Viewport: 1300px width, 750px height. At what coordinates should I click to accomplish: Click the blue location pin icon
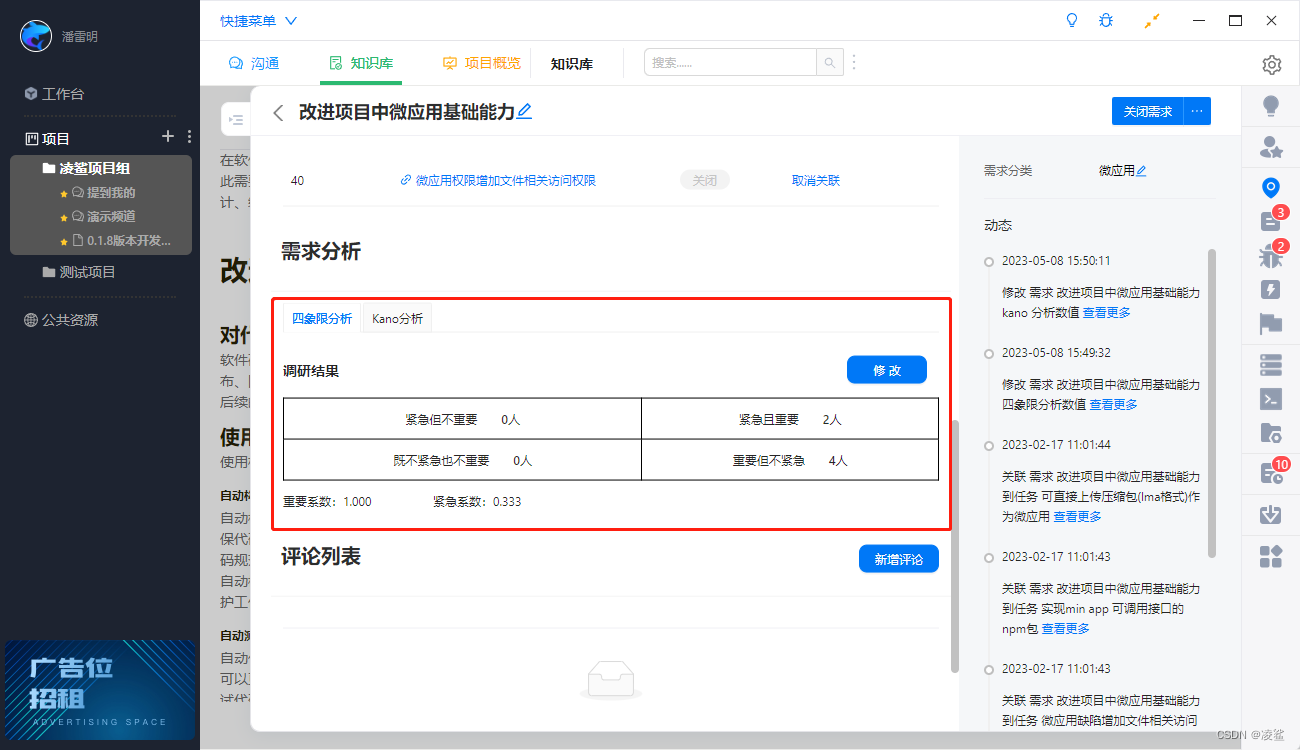coord(1271,187)
